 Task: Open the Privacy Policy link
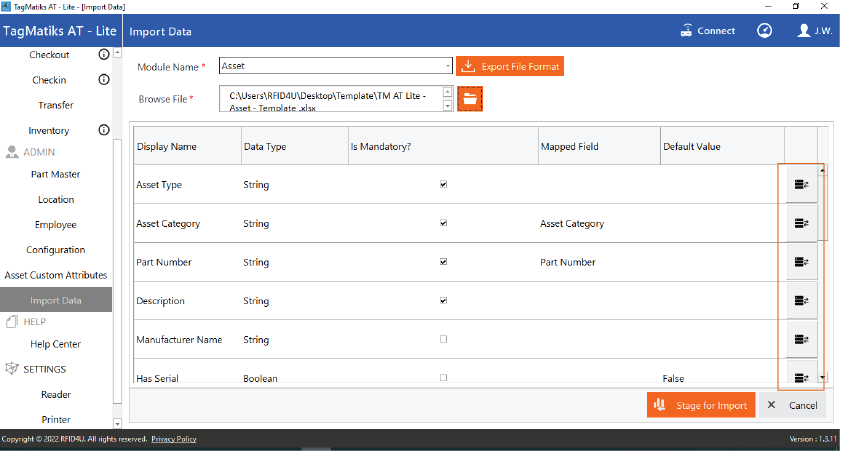(174, 439)
